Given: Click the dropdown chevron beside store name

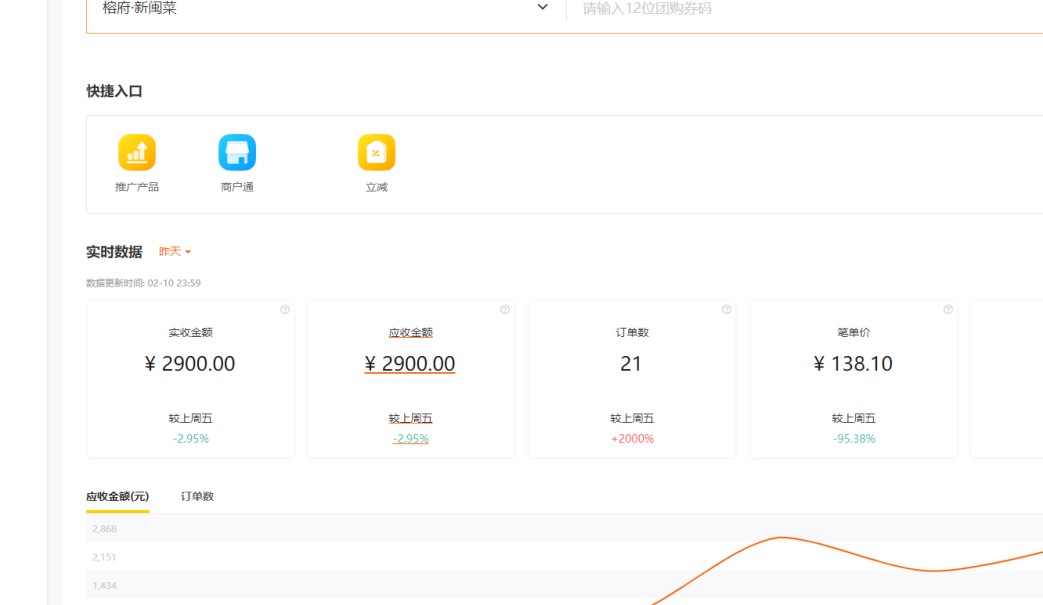Looking at the screenshot, I should (543, 7).
